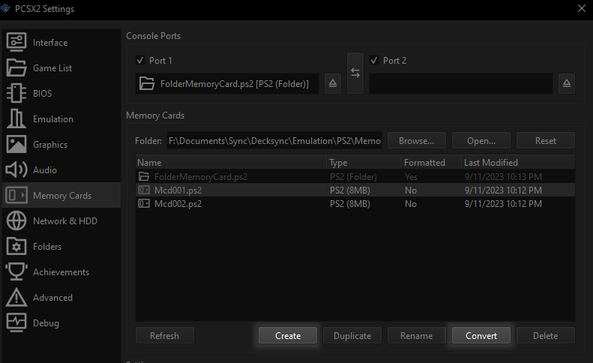Duplicate the selected memory card
This screenshot has width=593, height=363.
point(352,335)
